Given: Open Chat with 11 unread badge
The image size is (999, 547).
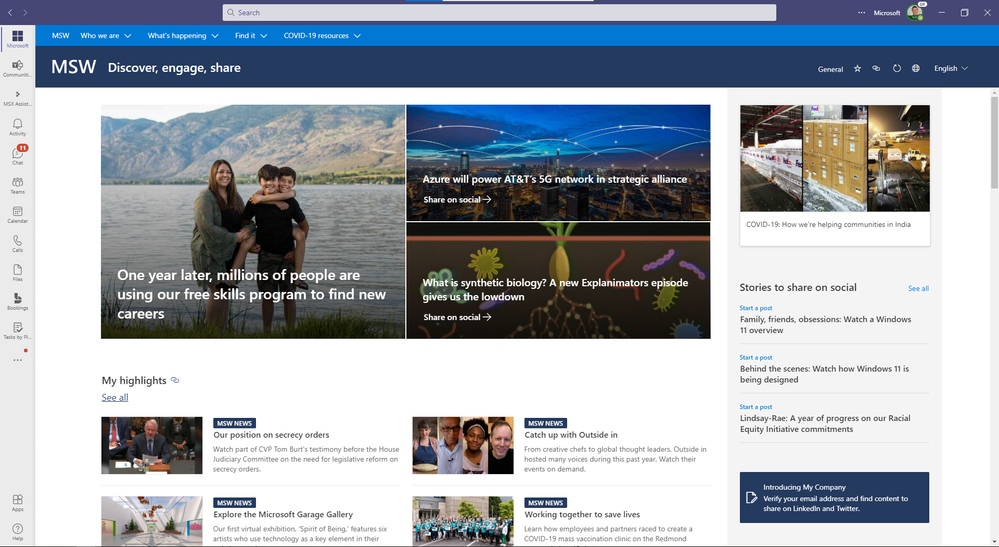Looking at the screenshot, I should pyautogui.click(x=17, y=155).
